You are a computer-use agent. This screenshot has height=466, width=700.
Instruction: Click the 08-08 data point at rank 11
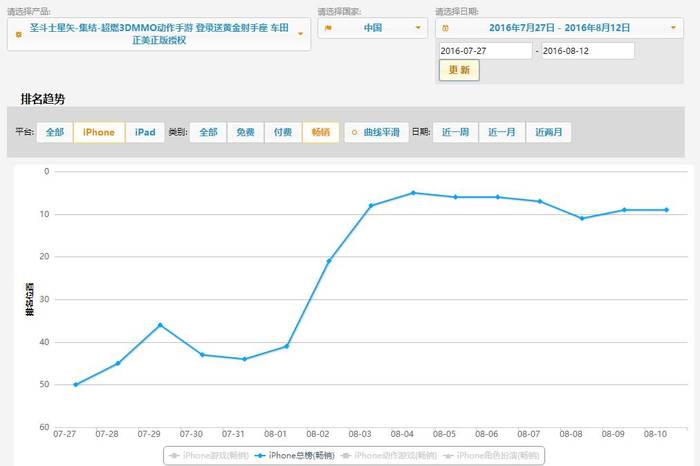[582, 218]
